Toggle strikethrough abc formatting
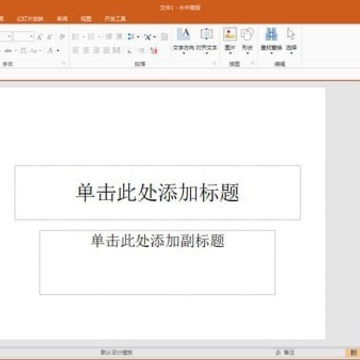The height and width of the screenshot is (360, 360). click(x=8, y=51)
